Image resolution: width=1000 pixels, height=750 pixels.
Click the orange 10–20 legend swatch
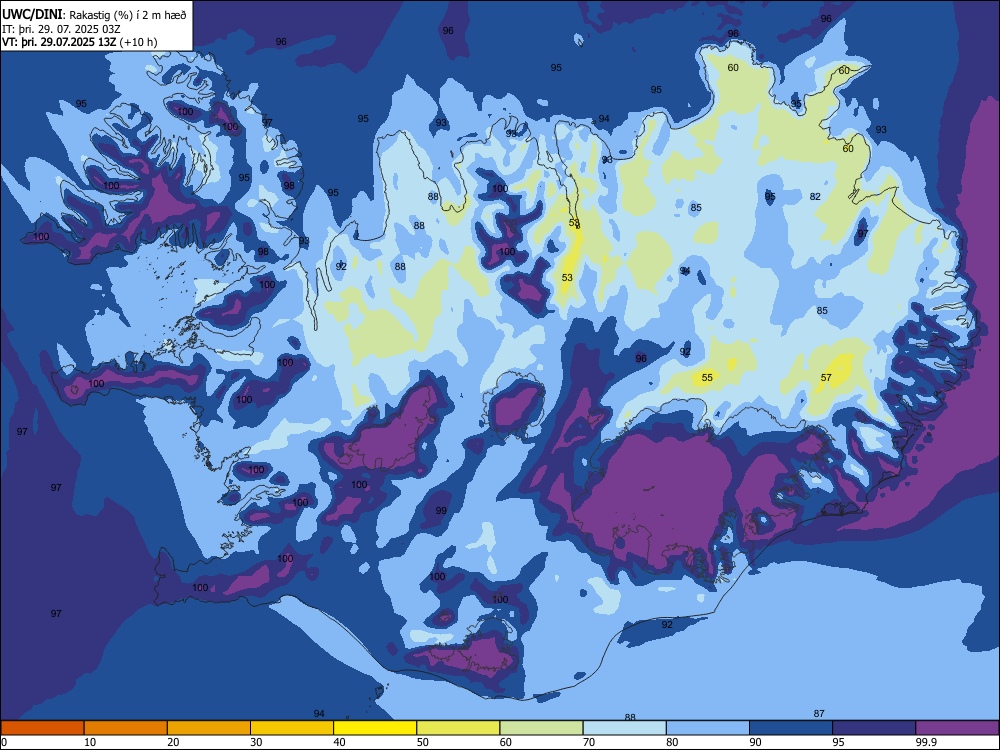(126, 728)
